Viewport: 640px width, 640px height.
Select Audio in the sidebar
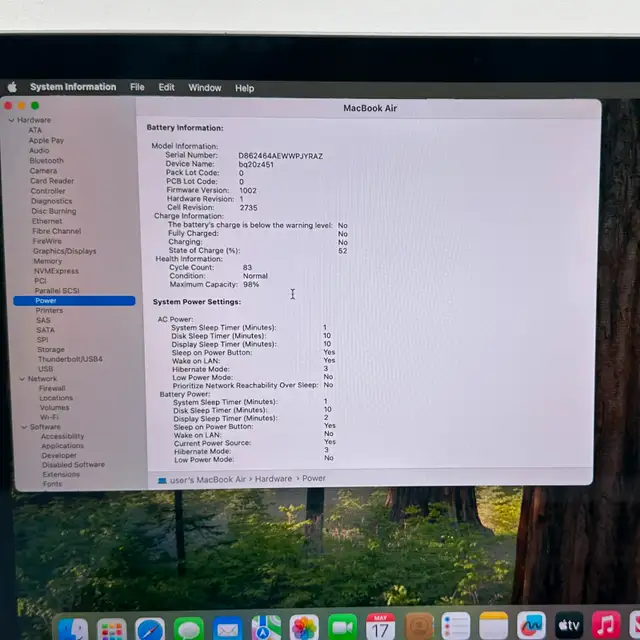point(39,151)
